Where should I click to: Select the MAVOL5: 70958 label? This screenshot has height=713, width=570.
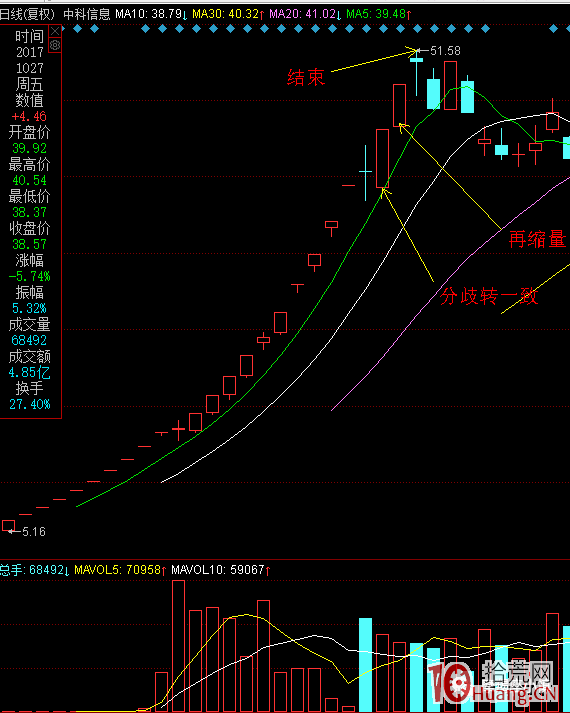pos(120,570)
